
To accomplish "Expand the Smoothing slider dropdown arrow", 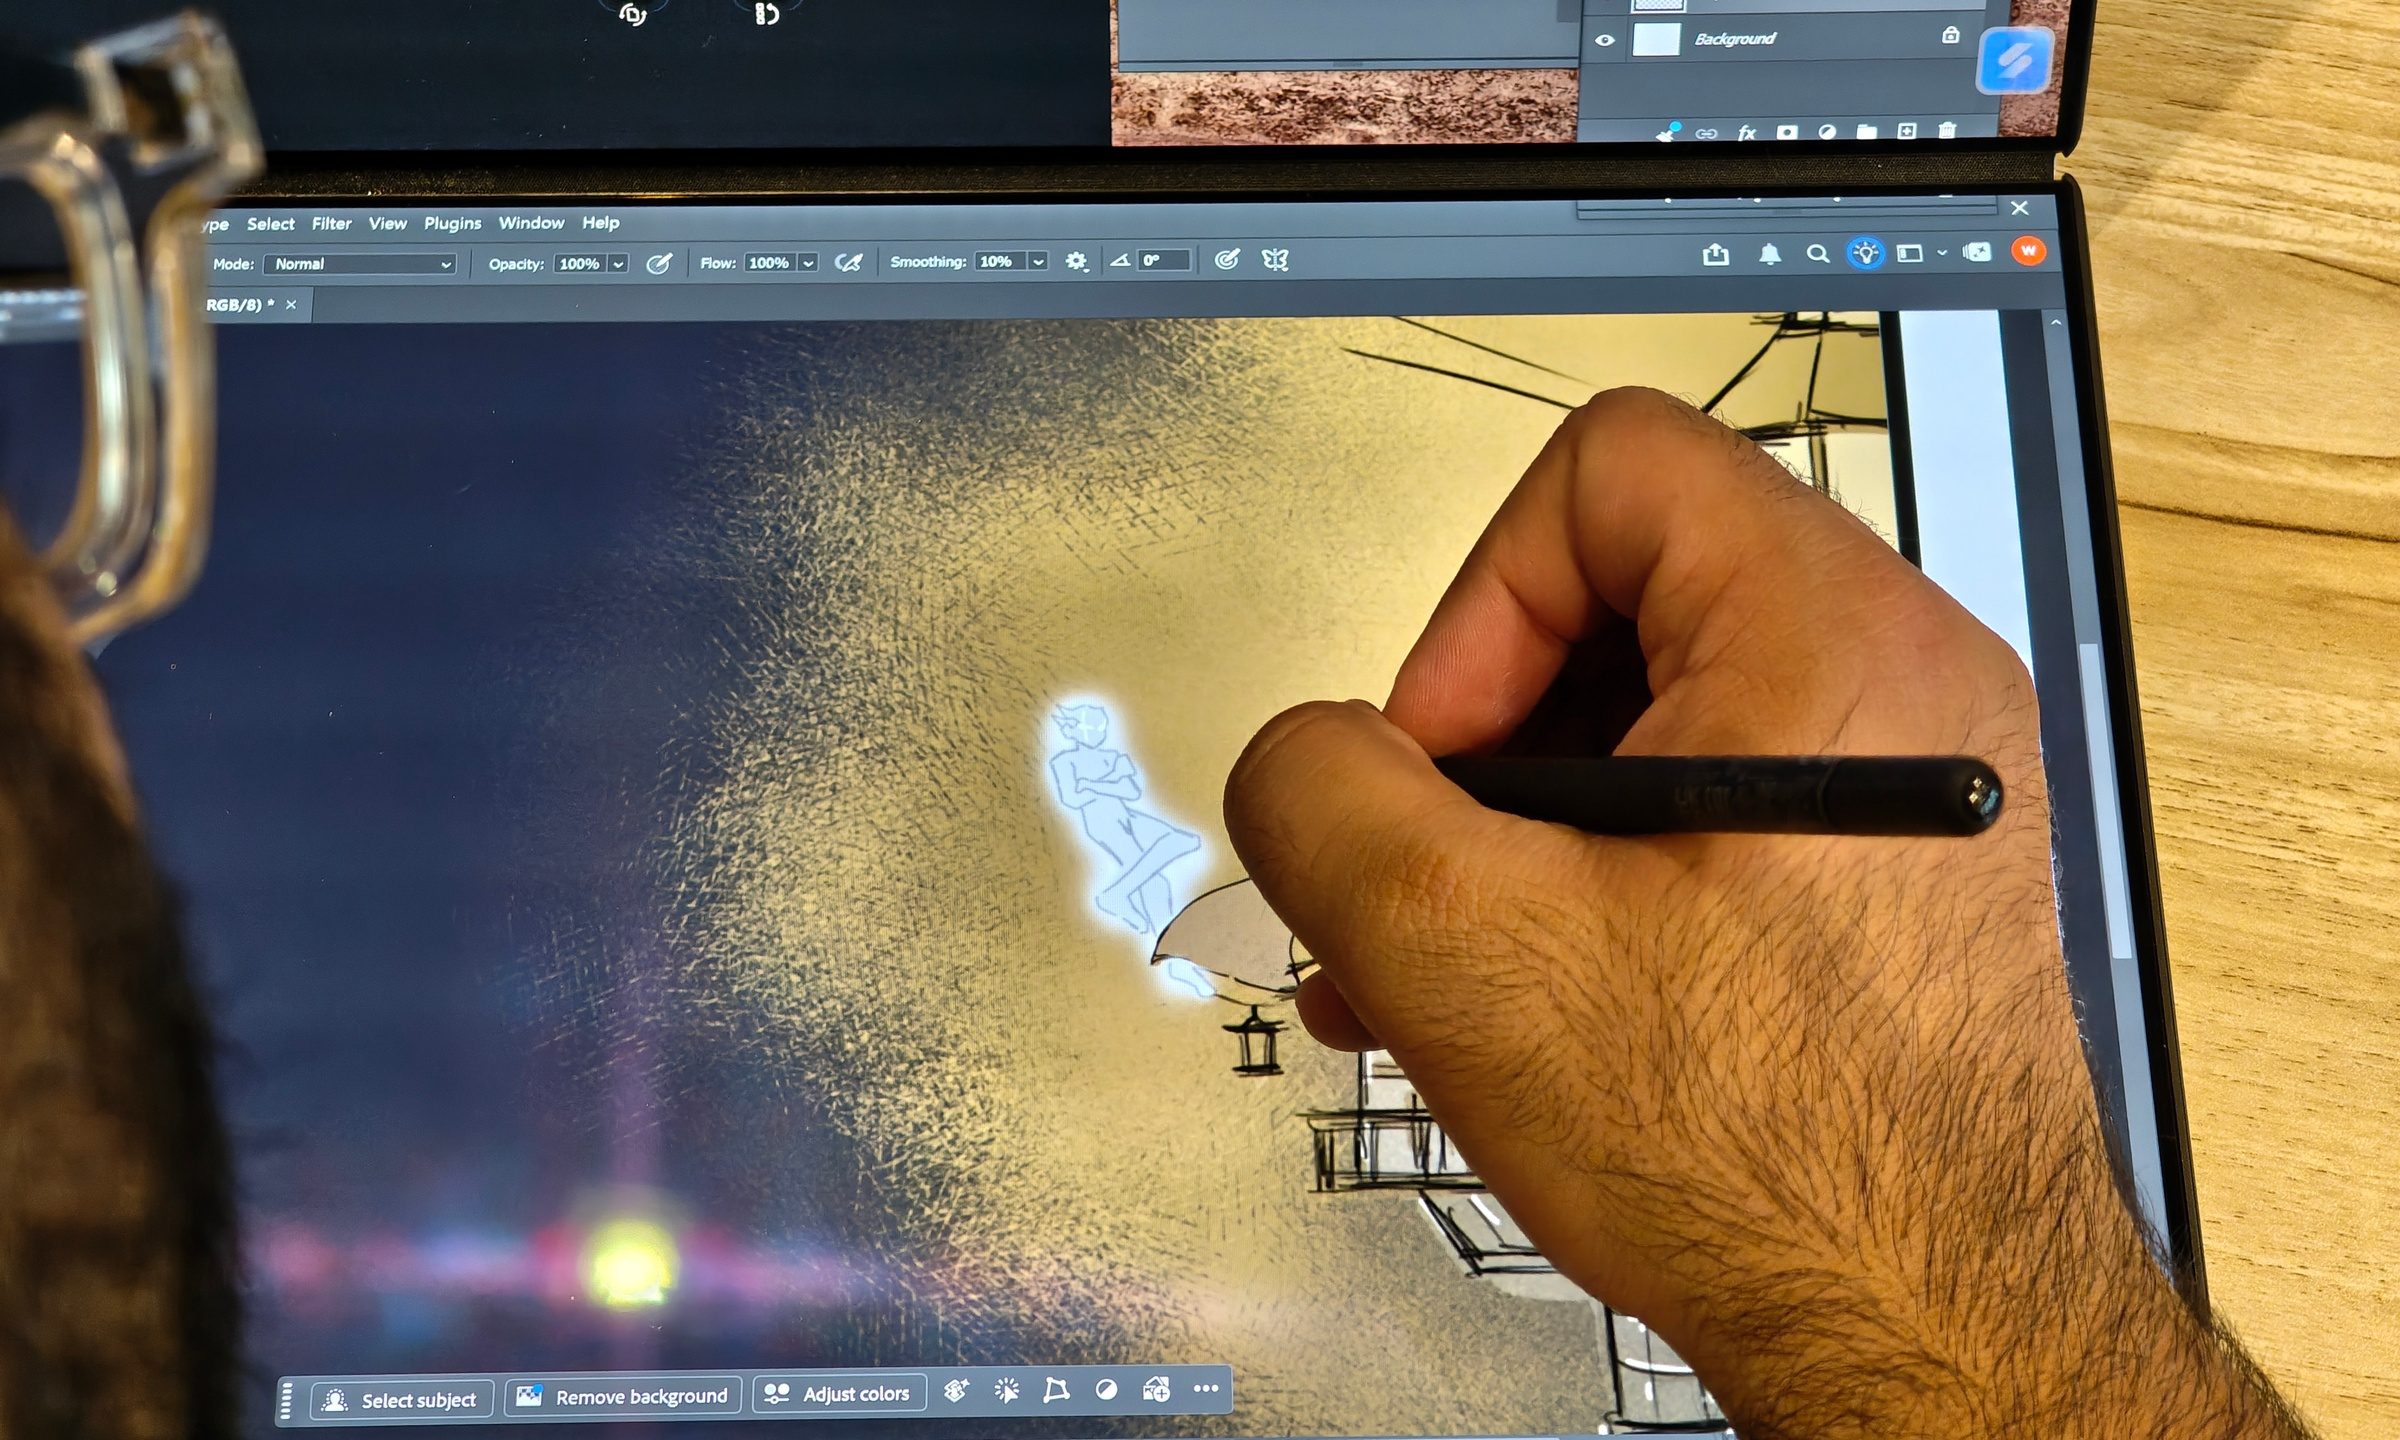I will click(1039, 261).
